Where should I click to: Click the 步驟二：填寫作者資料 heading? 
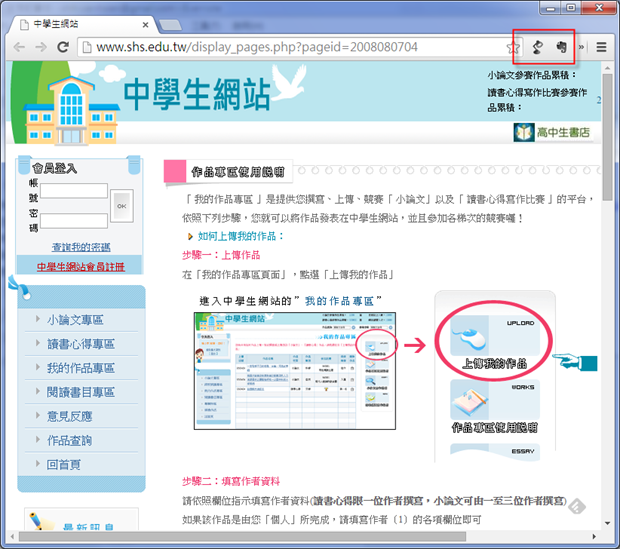click(x=231, y=481)
